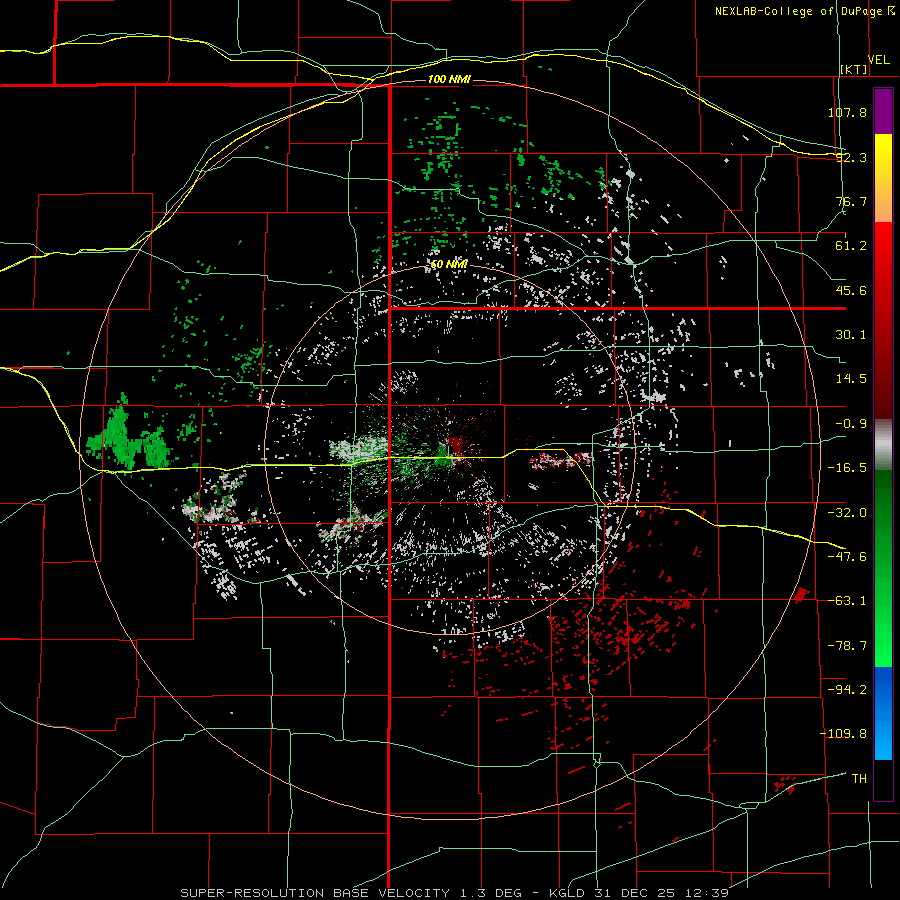Pick the gray near-zero segment of color bar
The width and height of the screenshot is (900, 900).
(883, 444)
